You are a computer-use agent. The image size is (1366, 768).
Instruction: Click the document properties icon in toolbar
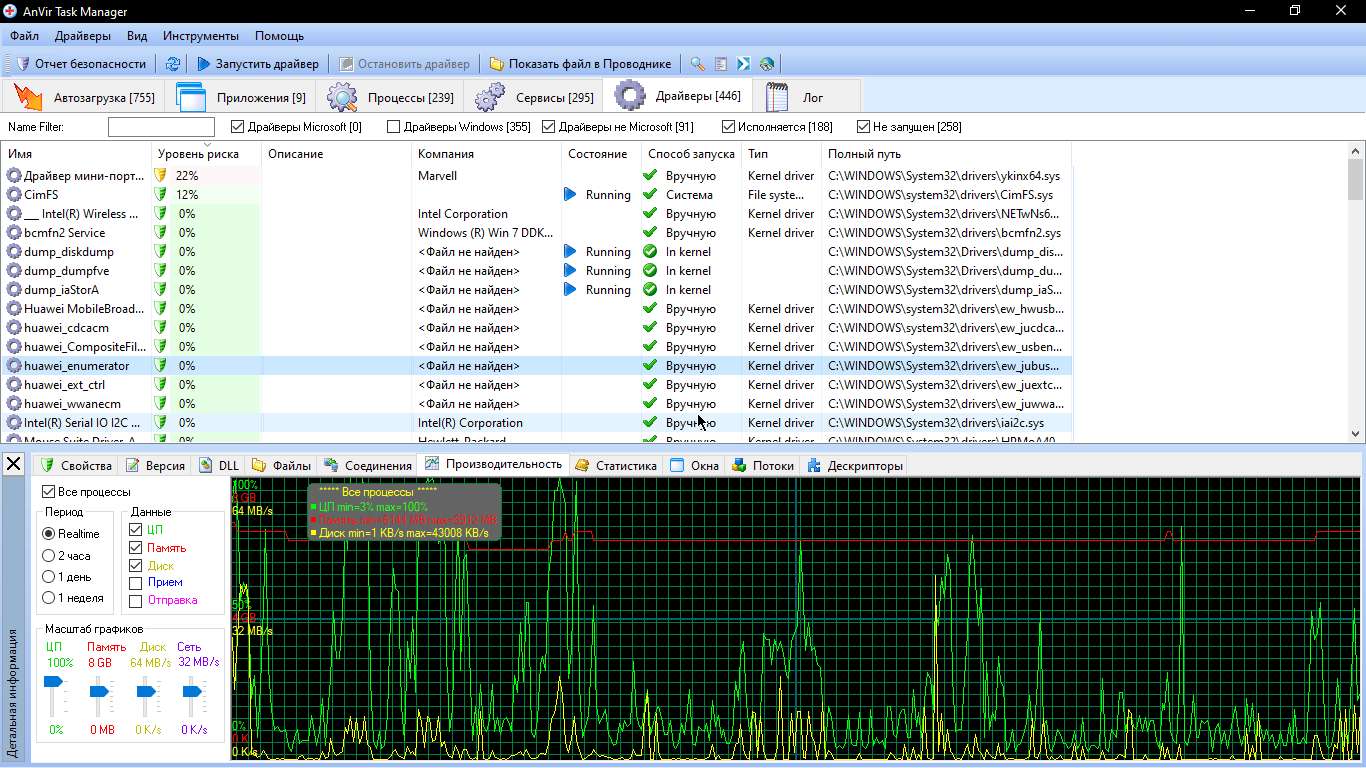(721, 64)
